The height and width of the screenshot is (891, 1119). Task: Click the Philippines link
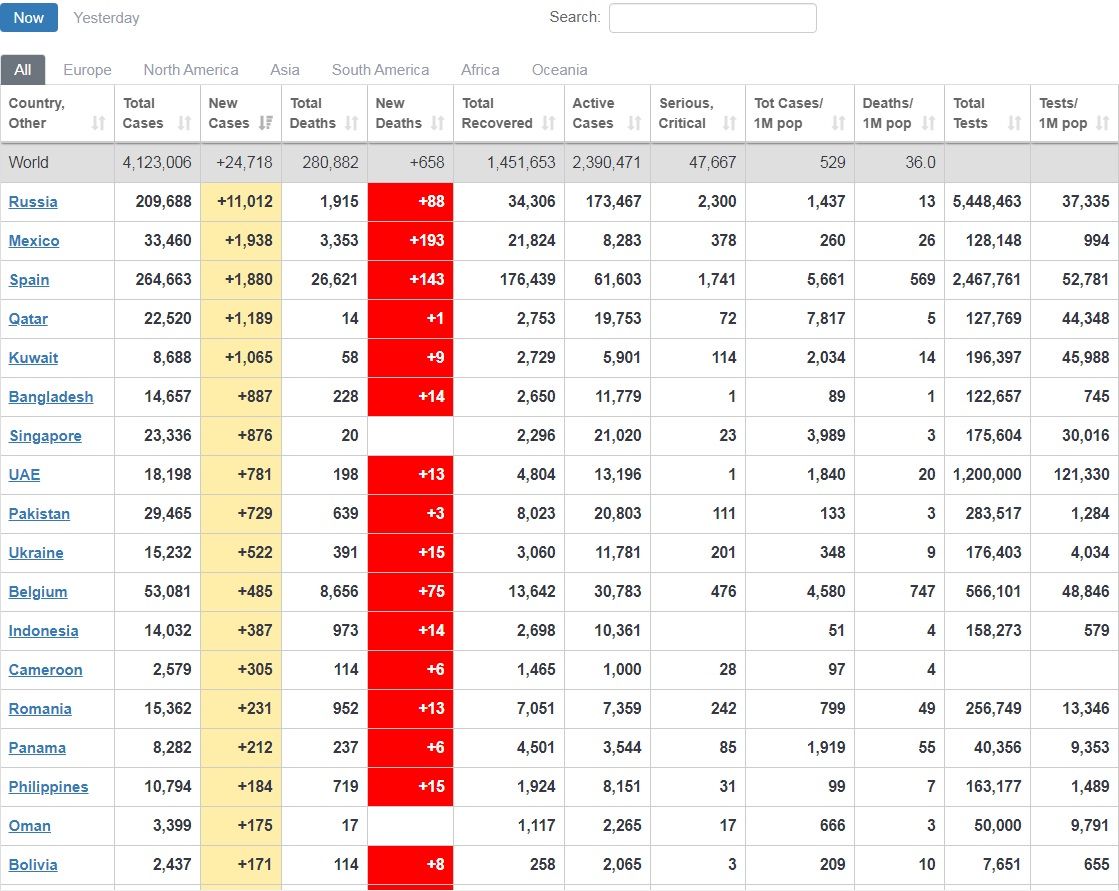(48, 787)
